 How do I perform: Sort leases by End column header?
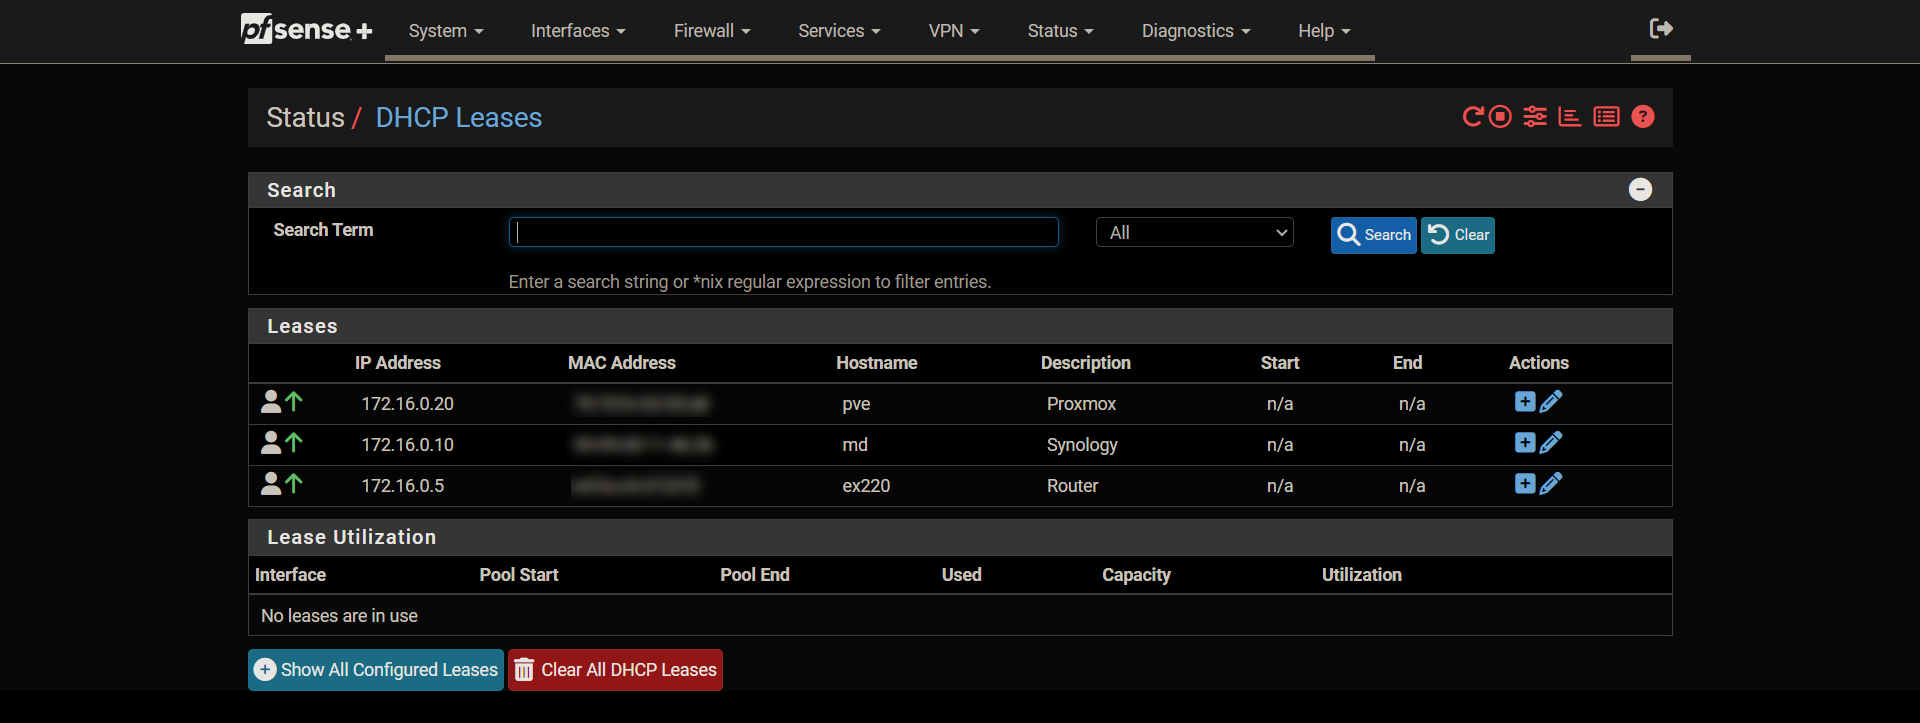[x=1407, y=363]
